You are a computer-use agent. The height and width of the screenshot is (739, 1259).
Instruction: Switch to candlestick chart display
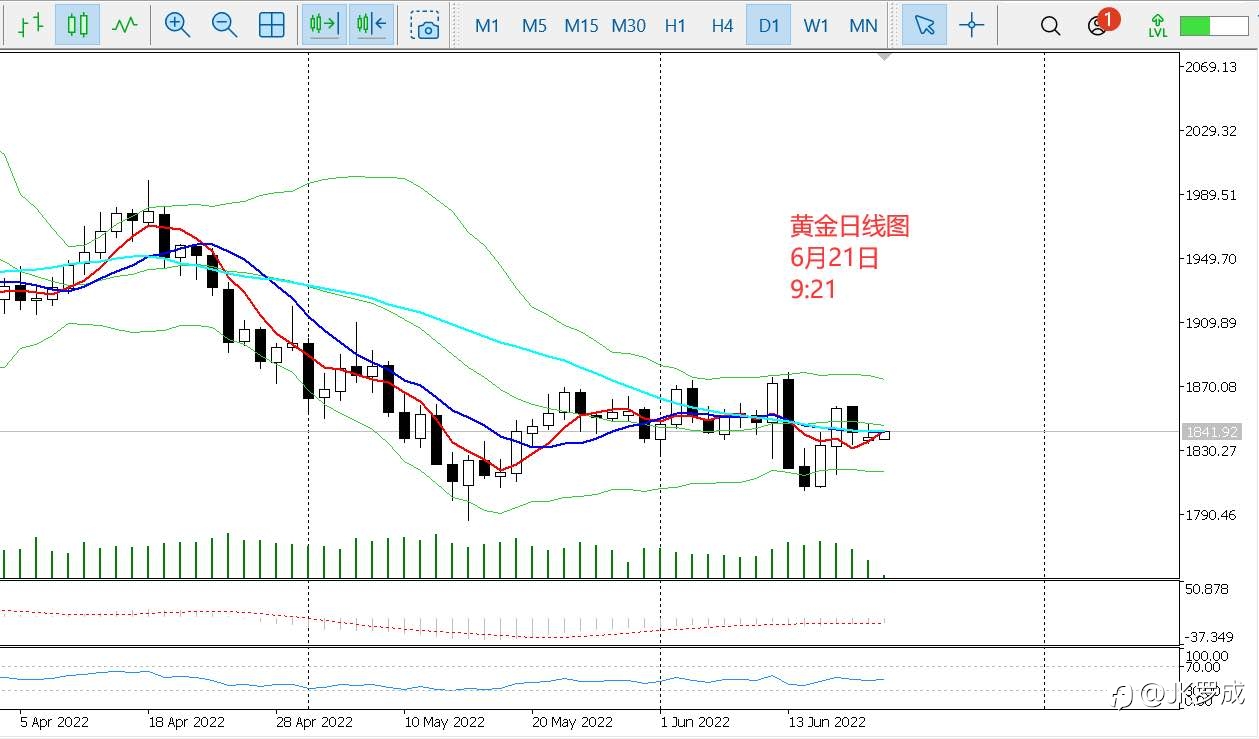pyautogui.click(x=77, y=25)
